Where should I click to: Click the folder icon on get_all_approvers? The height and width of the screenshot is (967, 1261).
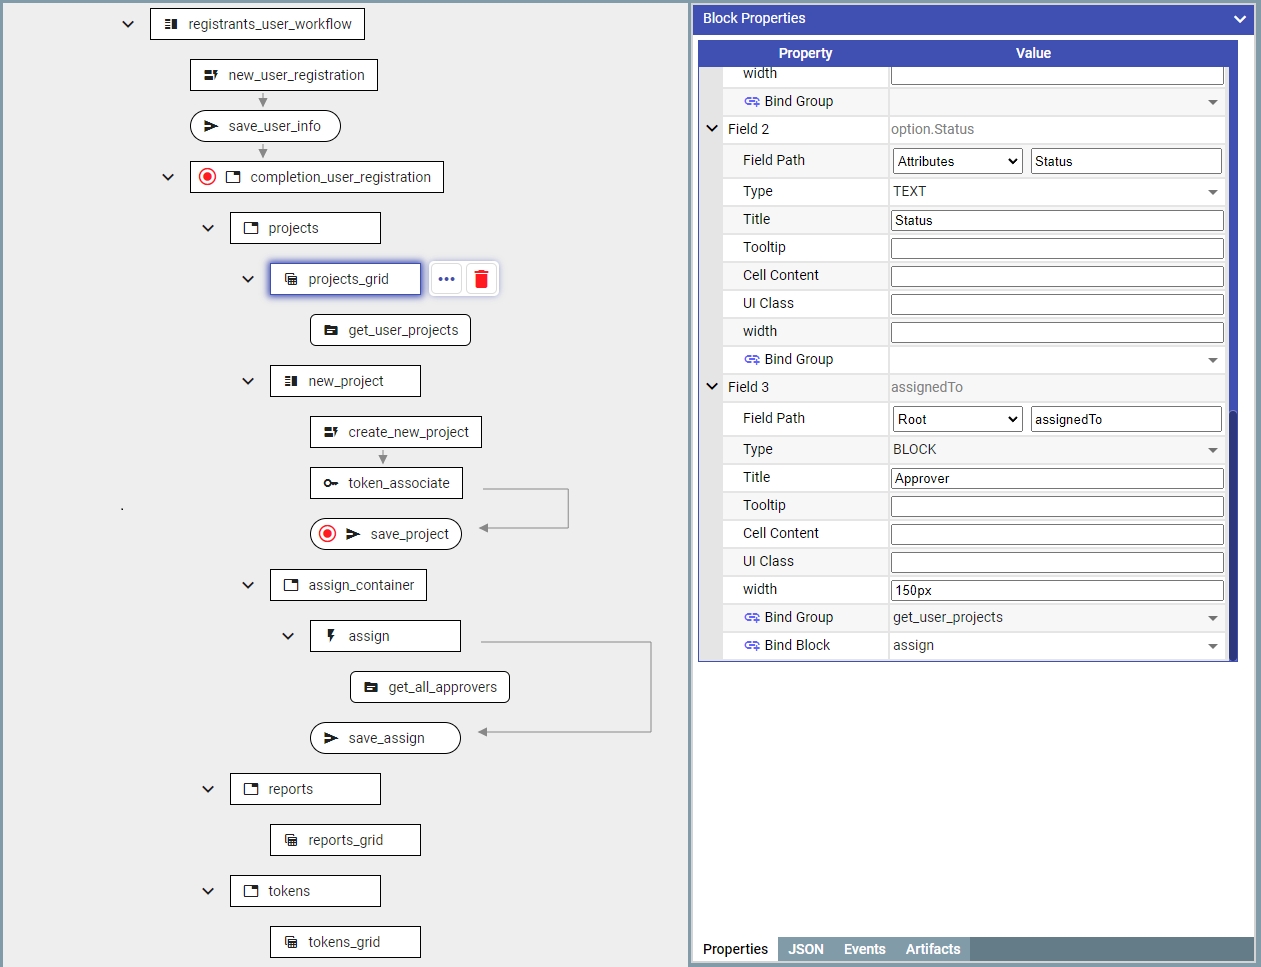point(371,687)
